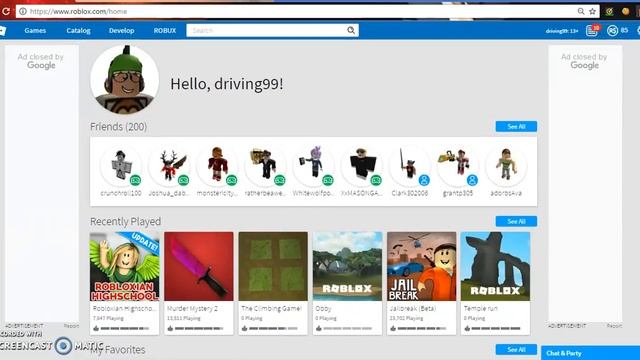See All friends
640x360 pixels.
coord(516,127)
